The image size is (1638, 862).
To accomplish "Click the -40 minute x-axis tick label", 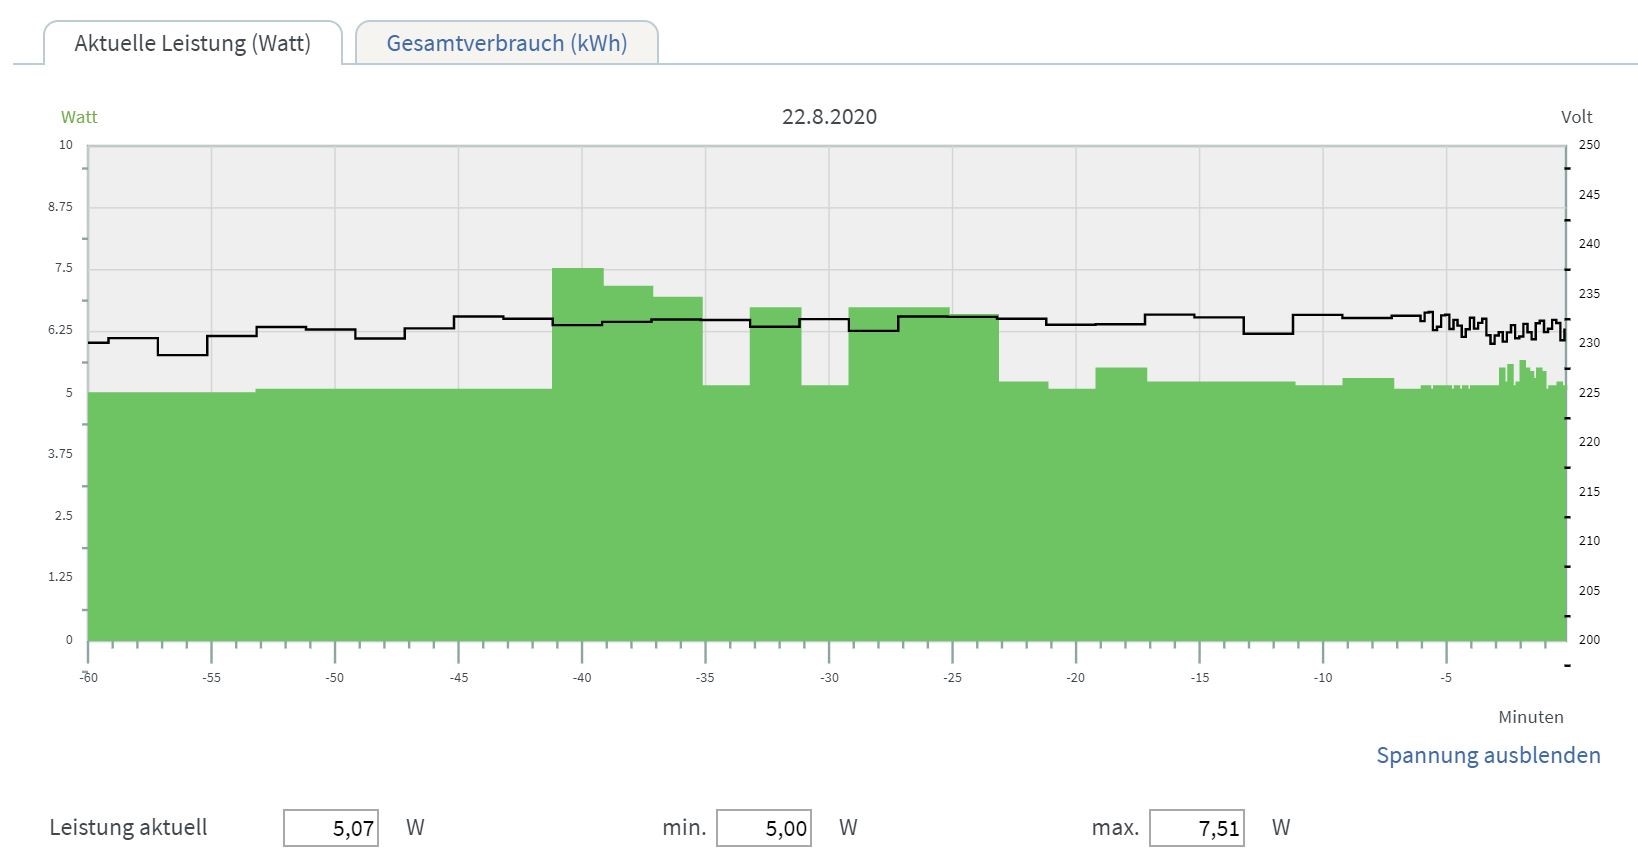I will (x=582, y=677).
